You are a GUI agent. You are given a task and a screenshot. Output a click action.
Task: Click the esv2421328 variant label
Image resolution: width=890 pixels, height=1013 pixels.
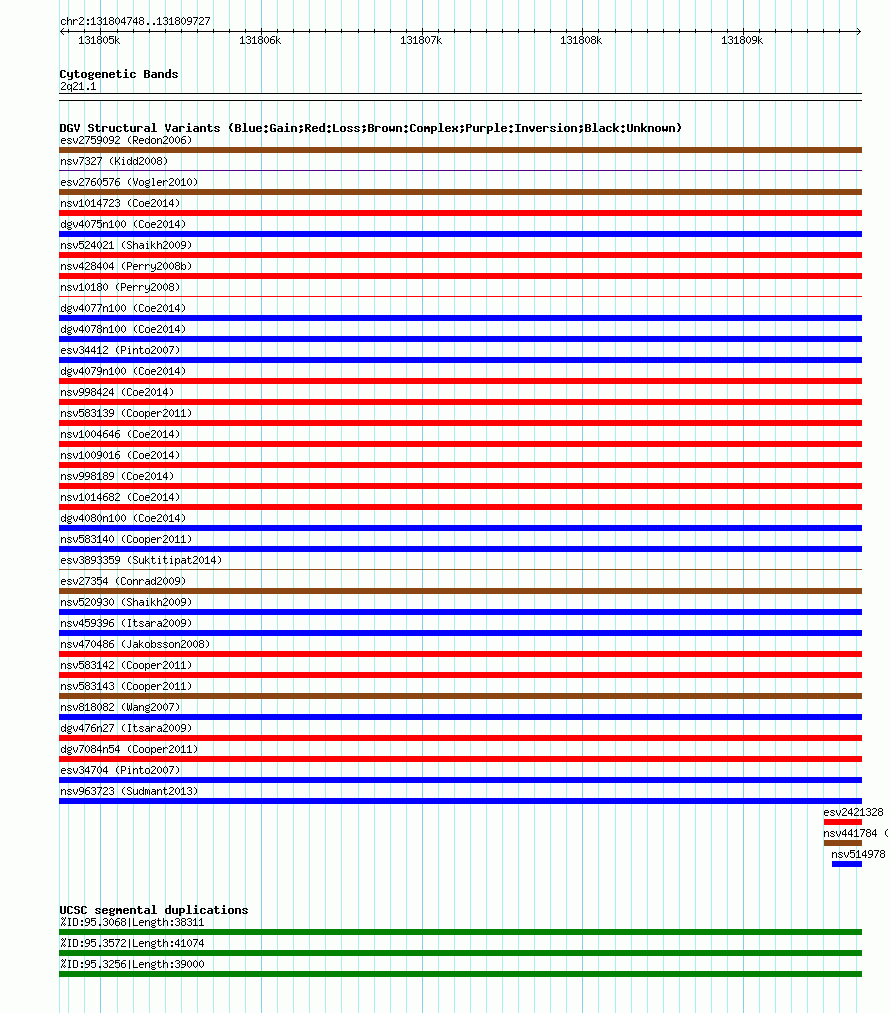853,812
